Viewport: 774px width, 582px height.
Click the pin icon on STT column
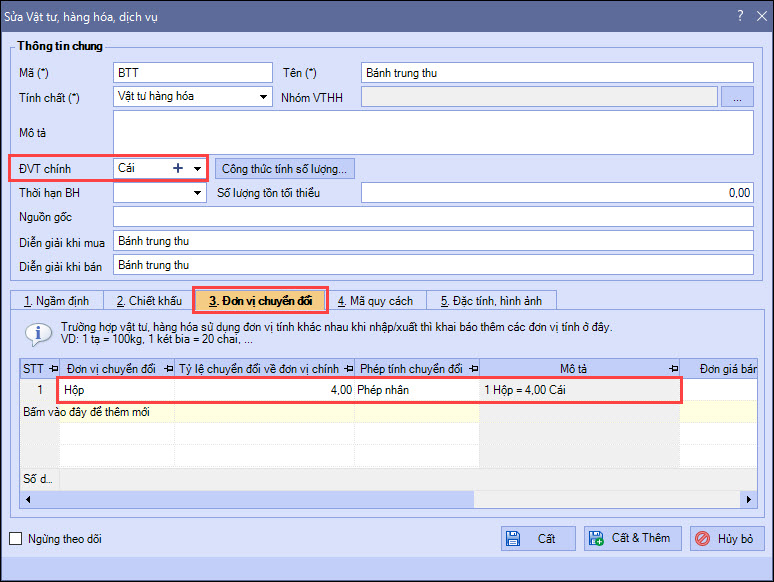coord(52,368)
